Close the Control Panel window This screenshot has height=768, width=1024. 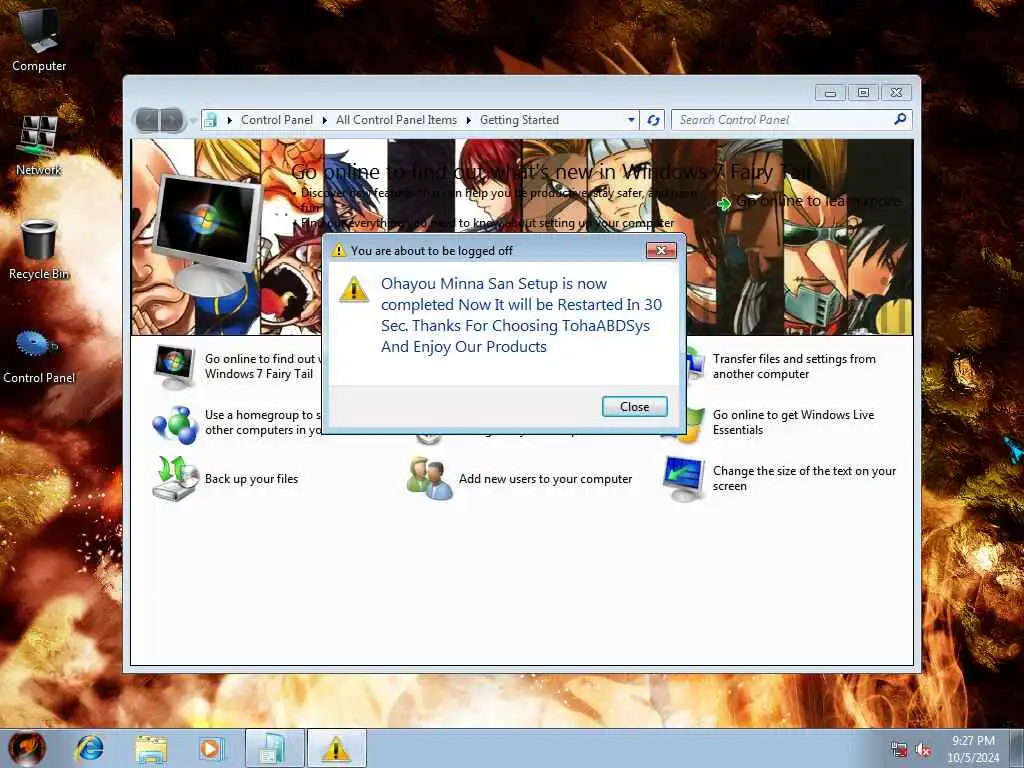(x=897, y=93)
